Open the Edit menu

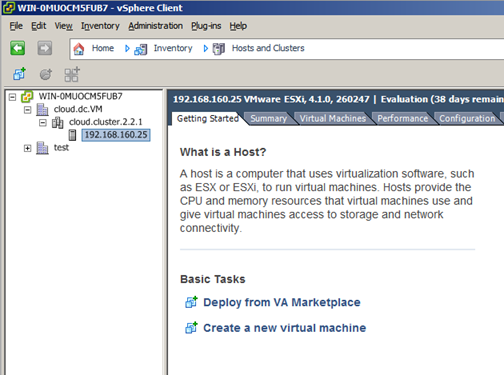point(39,26)
